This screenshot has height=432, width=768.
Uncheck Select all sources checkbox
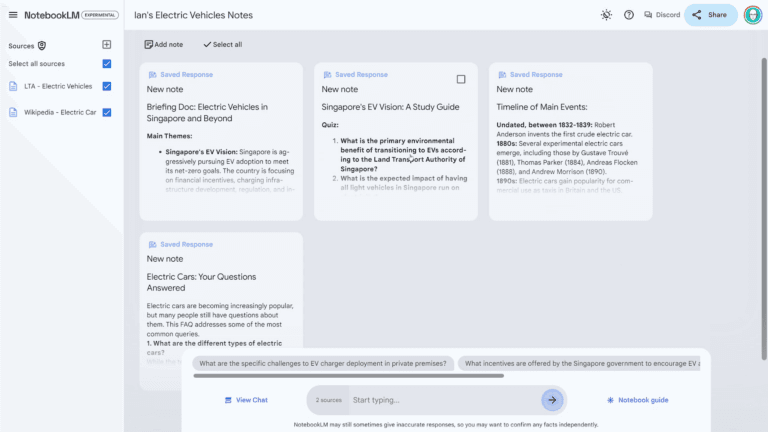click(107, 64)
